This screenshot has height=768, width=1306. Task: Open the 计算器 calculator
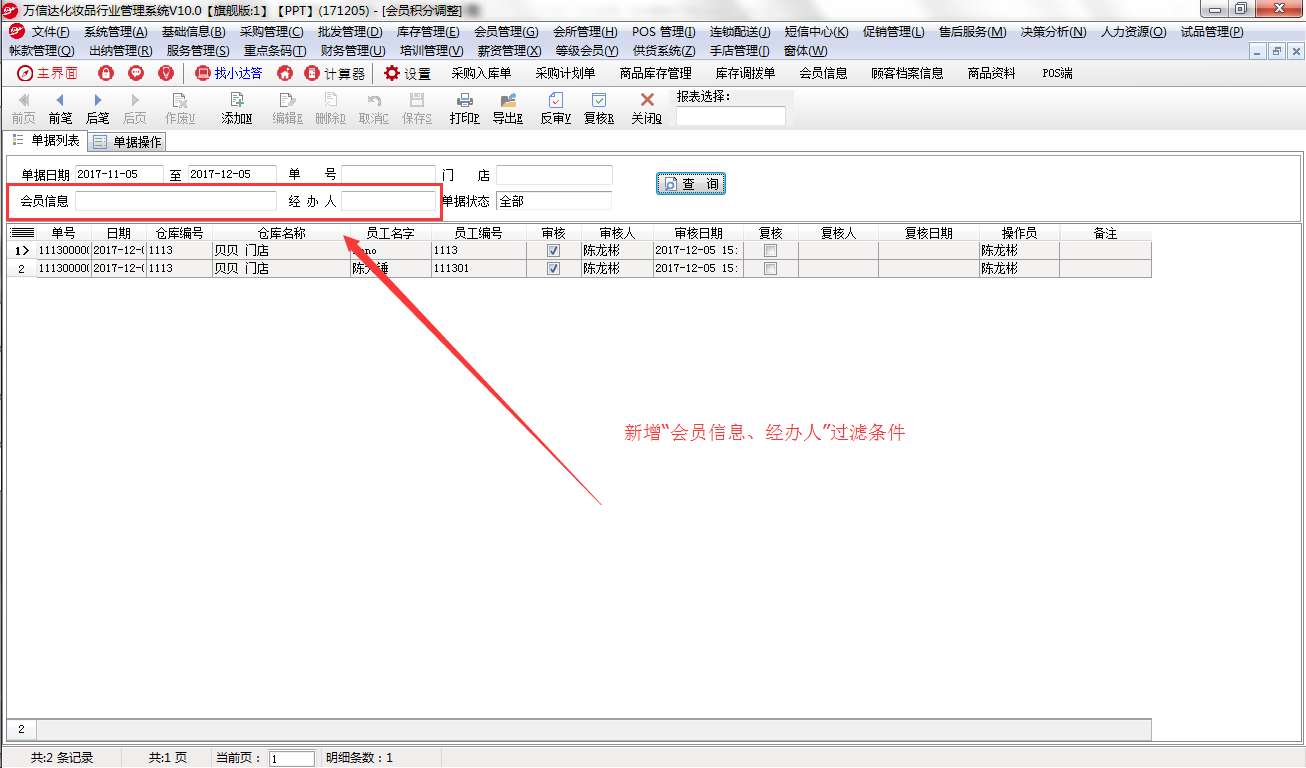tap(335, 73)
